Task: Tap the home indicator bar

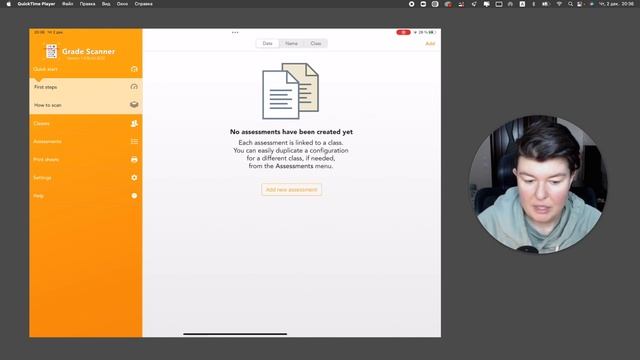Action: pos(235,334)
